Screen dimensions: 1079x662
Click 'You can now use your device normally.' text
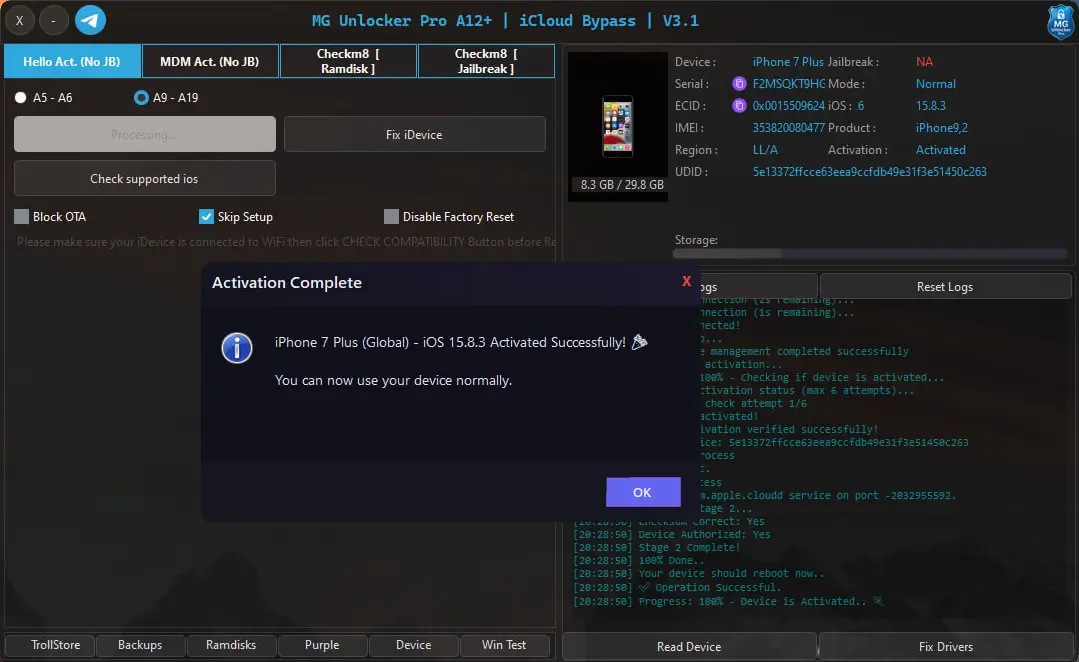pos(393,380)
